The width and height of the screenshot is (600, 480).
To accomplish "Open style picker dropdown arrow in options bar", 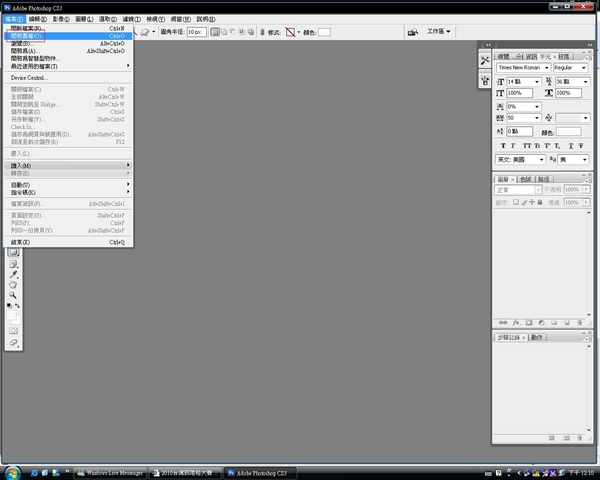I will click(299, 32).
